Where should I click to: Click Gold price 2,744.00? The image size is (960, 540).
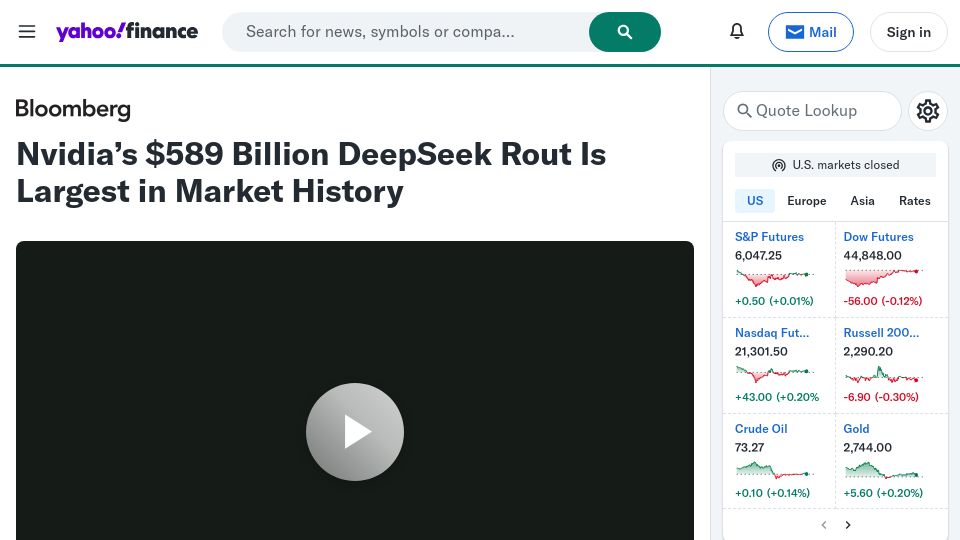868,448
